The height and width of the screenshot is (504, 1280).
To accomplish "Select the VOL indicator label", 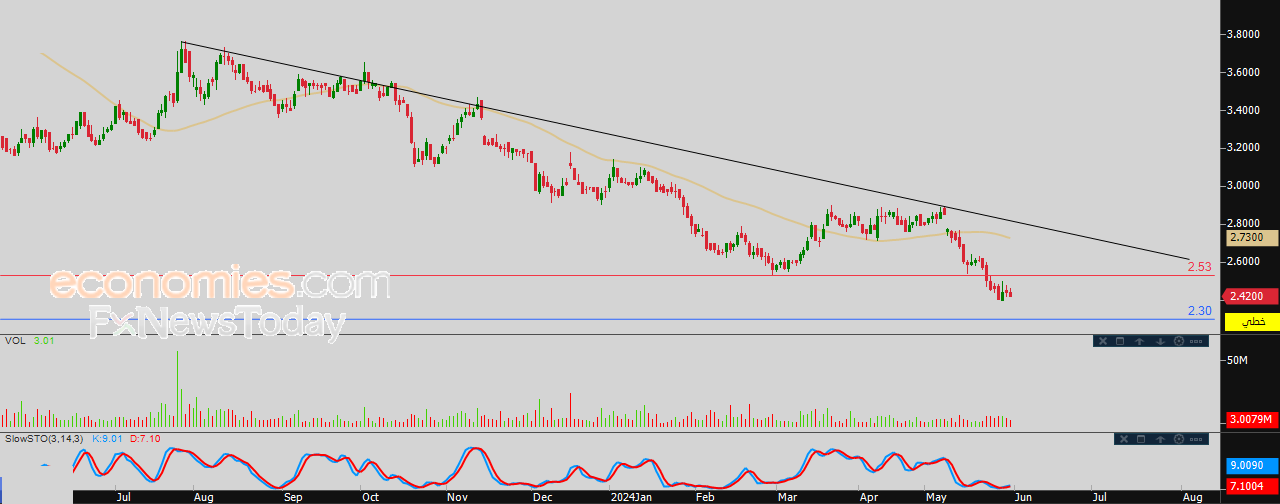I will [14, 340].
